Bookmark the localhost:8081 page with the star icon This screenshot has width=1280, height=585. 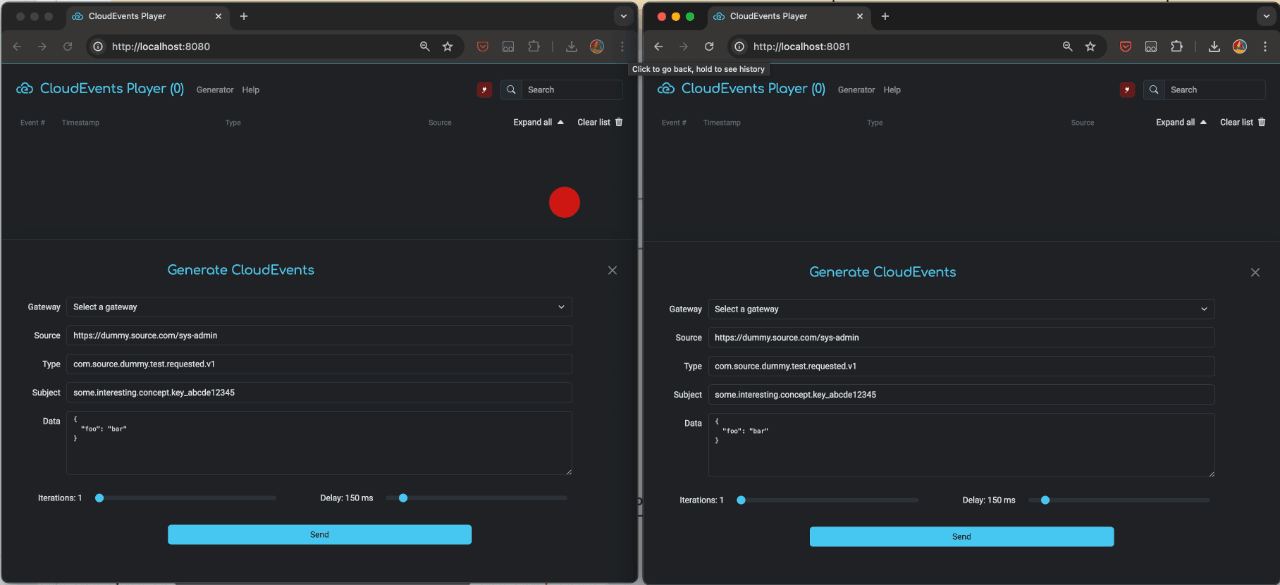[x=1090, y=47]
